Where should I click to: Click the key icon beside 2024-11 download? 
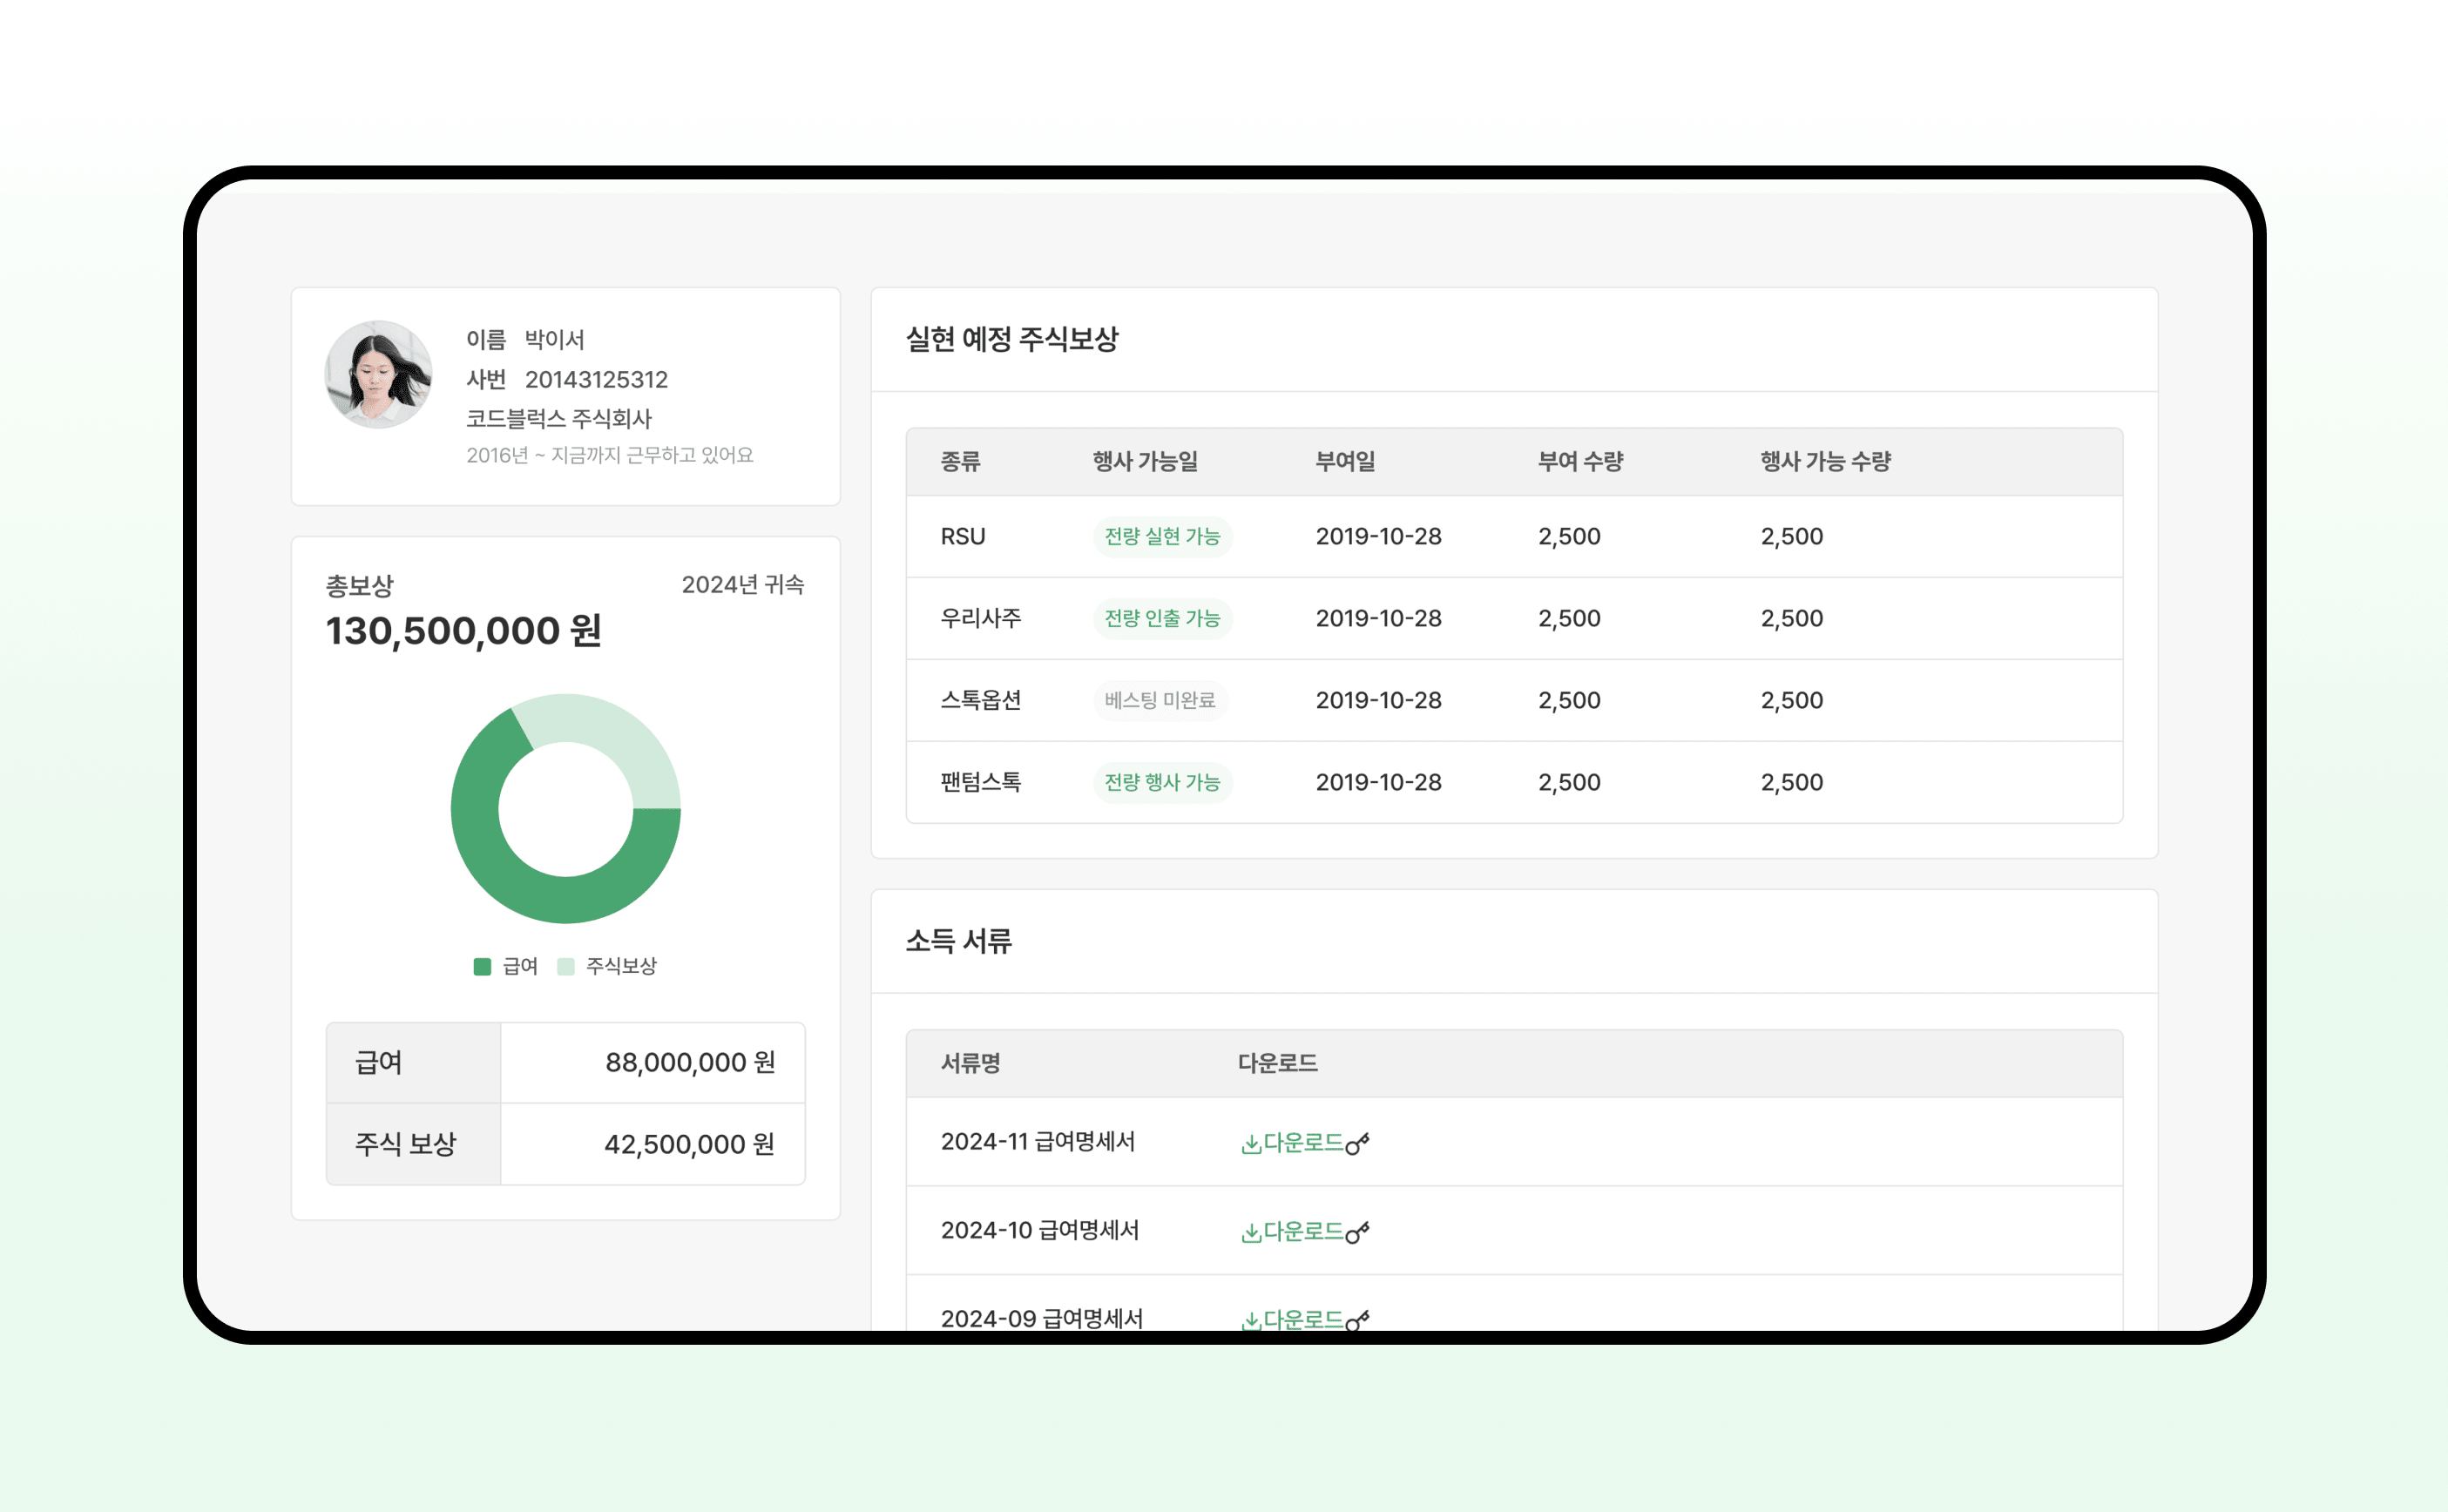point(1357,1143)
